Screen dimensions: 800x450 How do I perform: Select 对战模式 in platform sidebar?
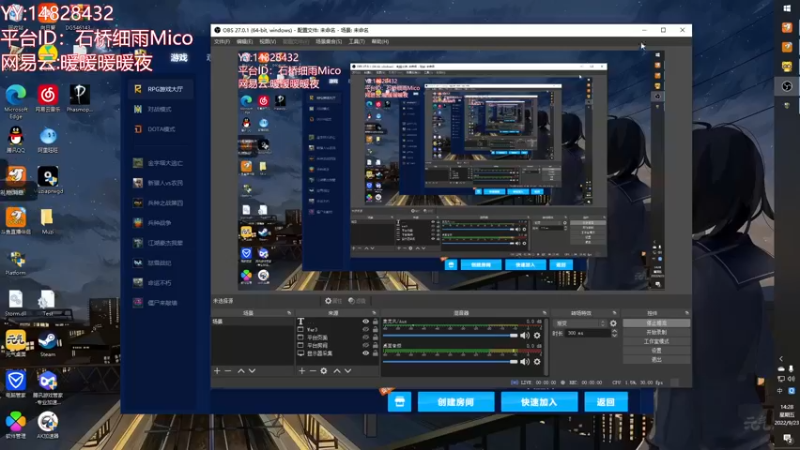[x=160, y=109]
